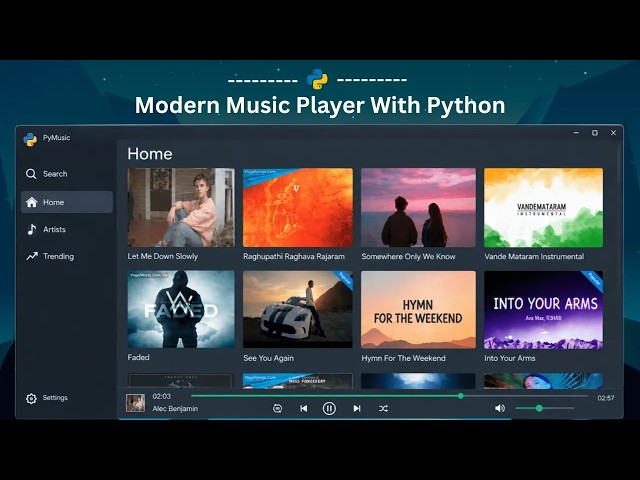Pause the current song
Image resolution: width=640 pixels, height=480 pixels.
point(329,408)
